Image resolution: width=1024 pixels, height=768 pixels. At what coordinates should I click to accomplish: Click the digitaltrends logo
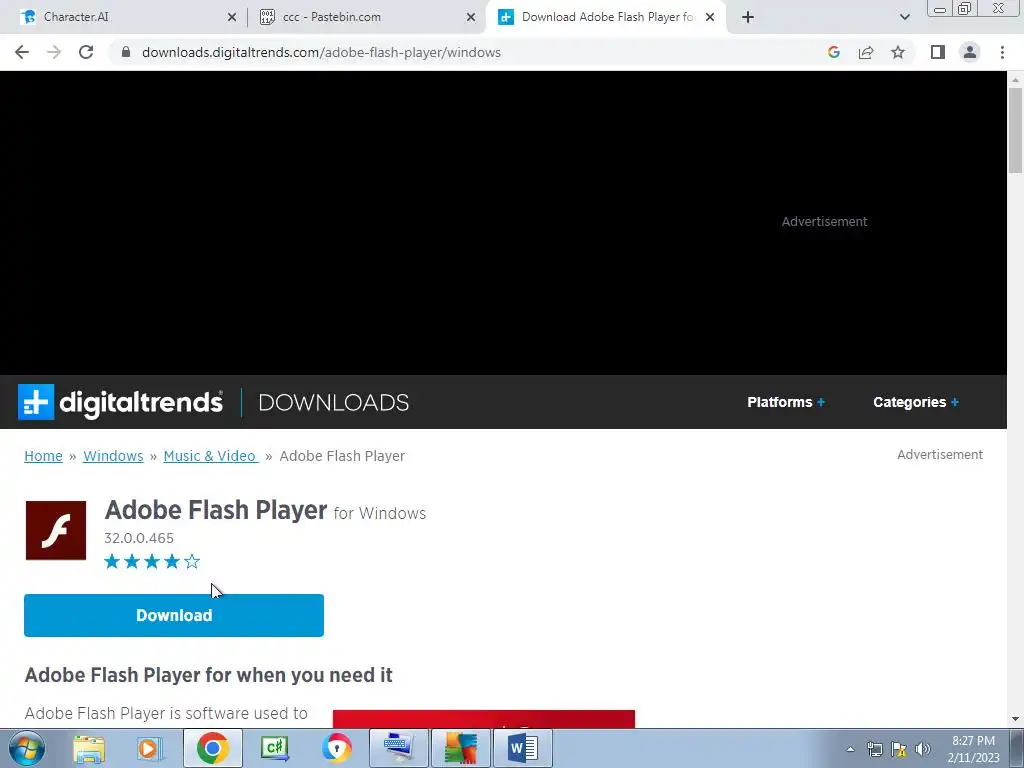point(120,402)
